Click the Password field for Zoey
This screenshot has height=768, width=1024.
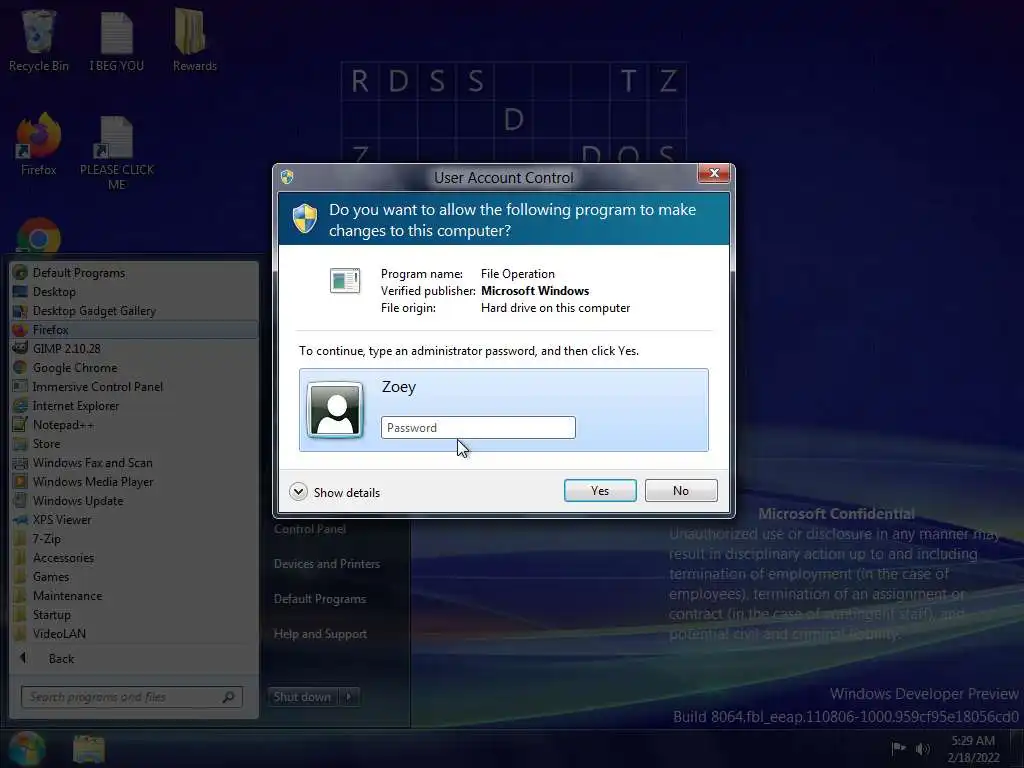click(x=478, y=428)
